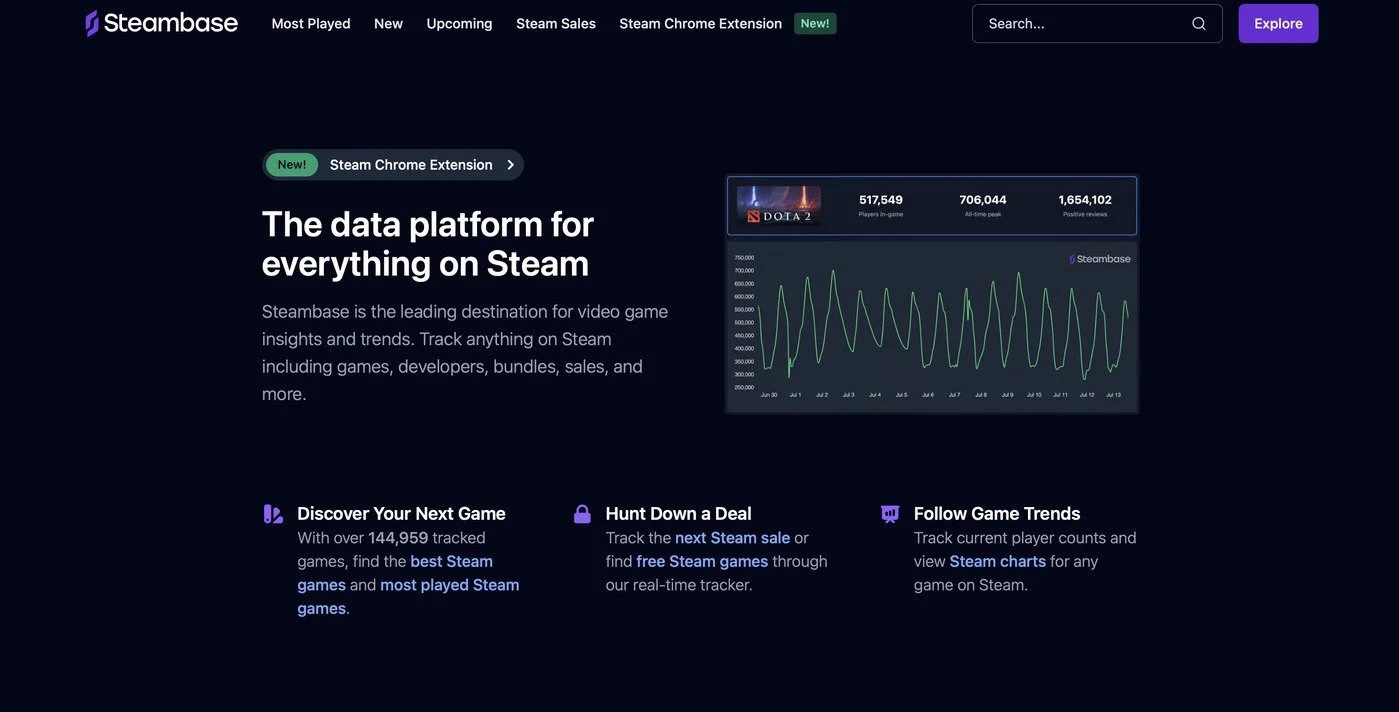This screenshot has width=1399, height=712.
Task: Open the free Steam games link
Action: pos(702,561)
